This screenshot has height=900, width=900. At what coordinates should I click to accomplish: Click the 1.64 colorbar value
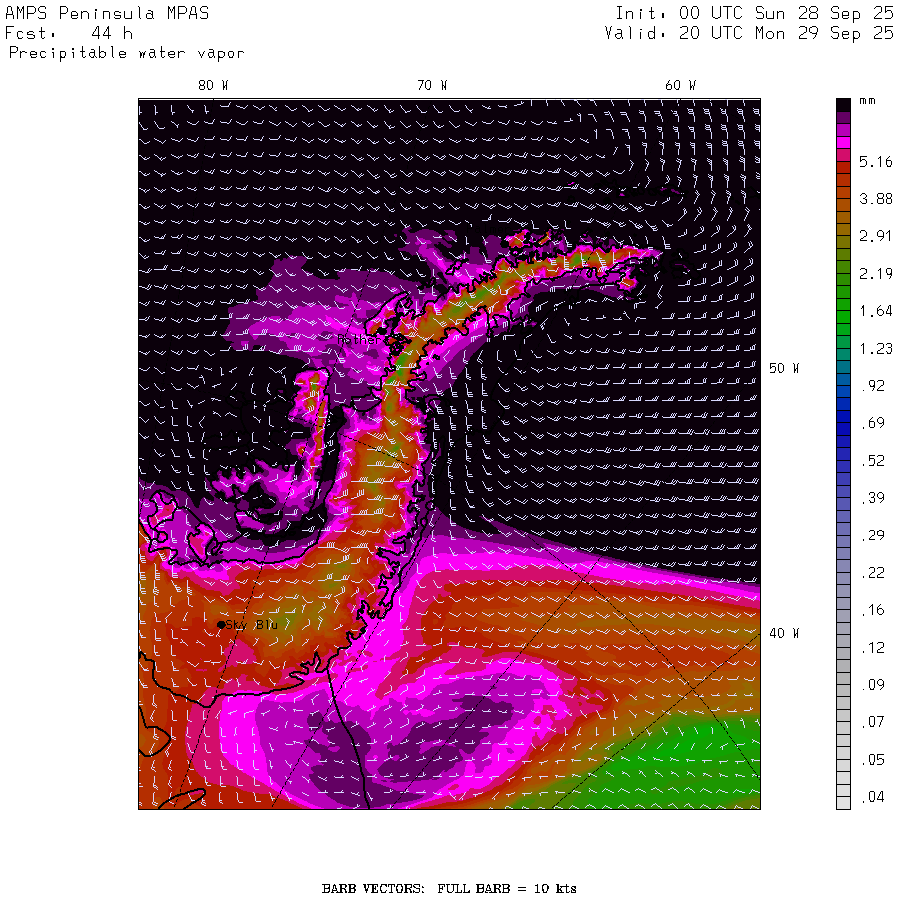tap(875, 311)
